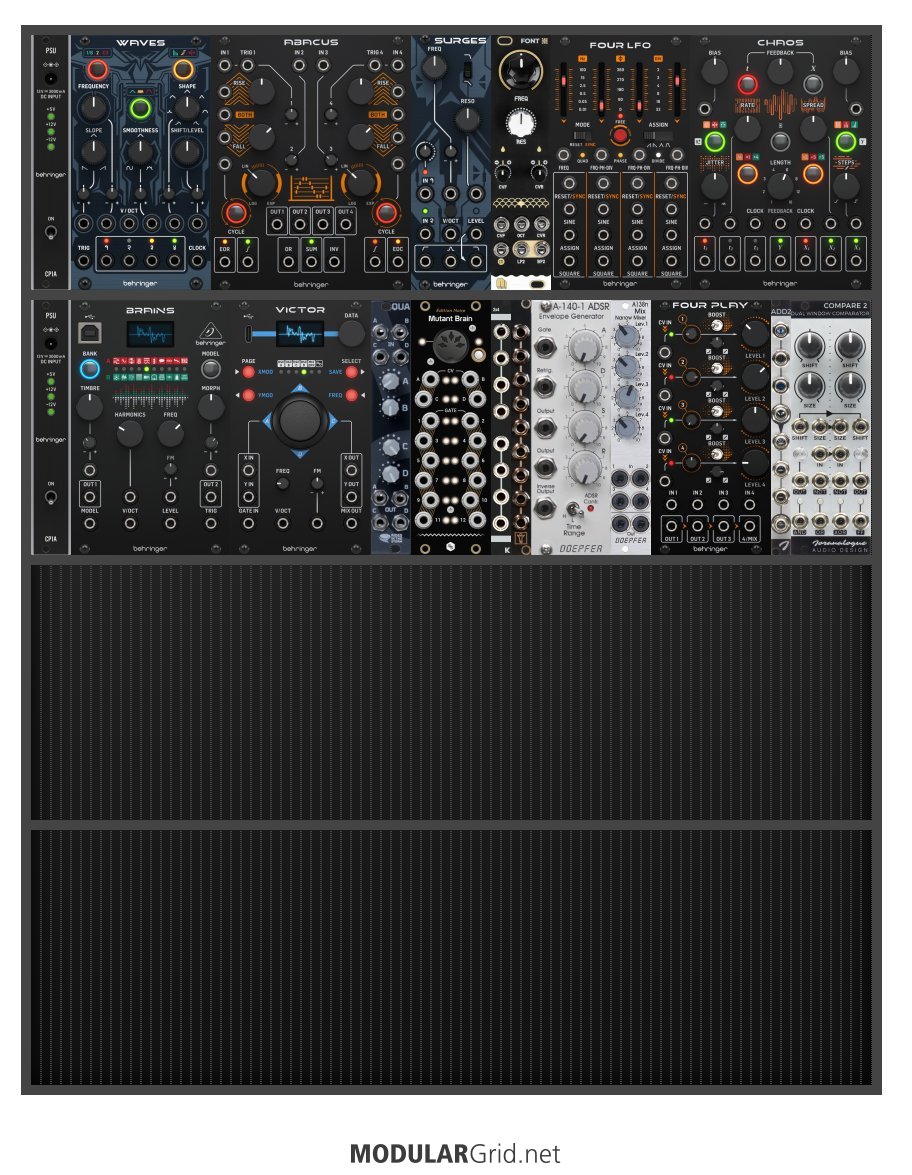This screenshot has height=1175, width=912.
Task: Click the USB-B port icon on Brains
Action: coord(90,332)
